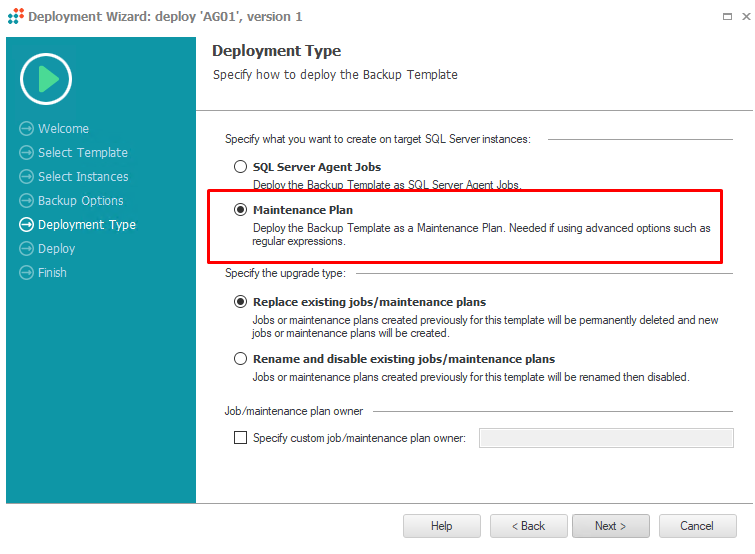Click the arrow icon beside Deployment Type
755x554 pixels.
[26, 225]
